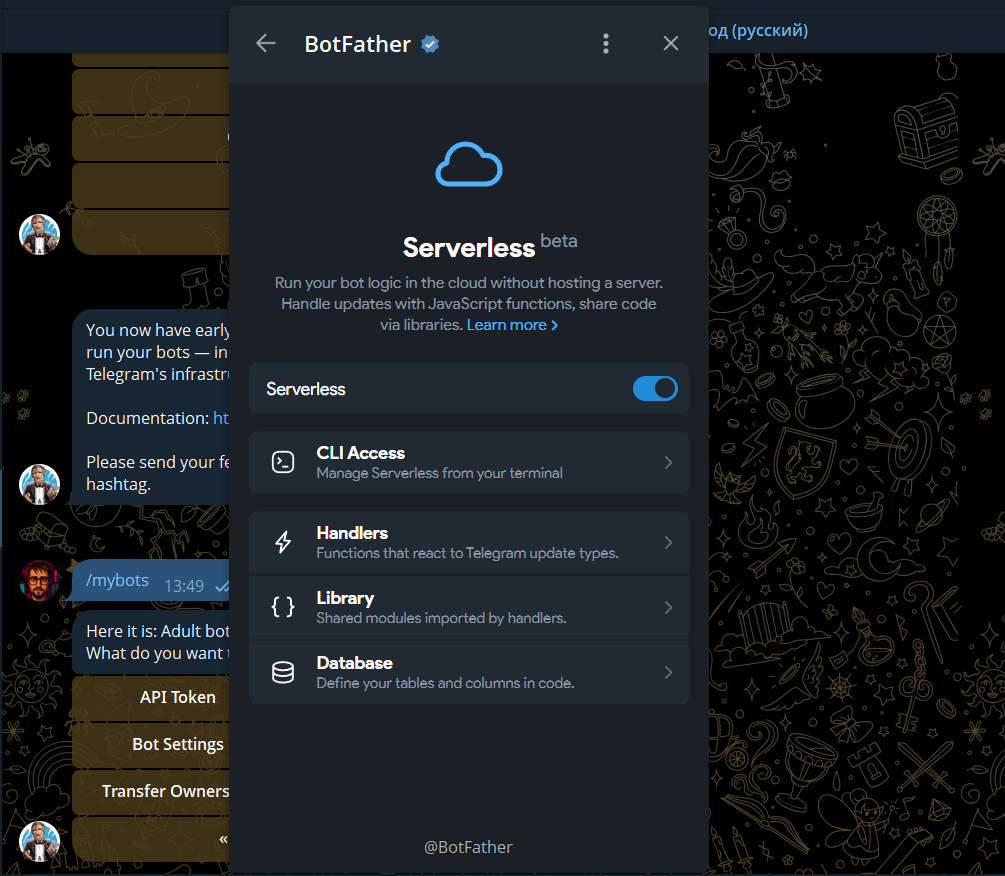Click the Handlers lightning bolt icon
This screenshot has width=1005, height=876.
coord(283,542)
